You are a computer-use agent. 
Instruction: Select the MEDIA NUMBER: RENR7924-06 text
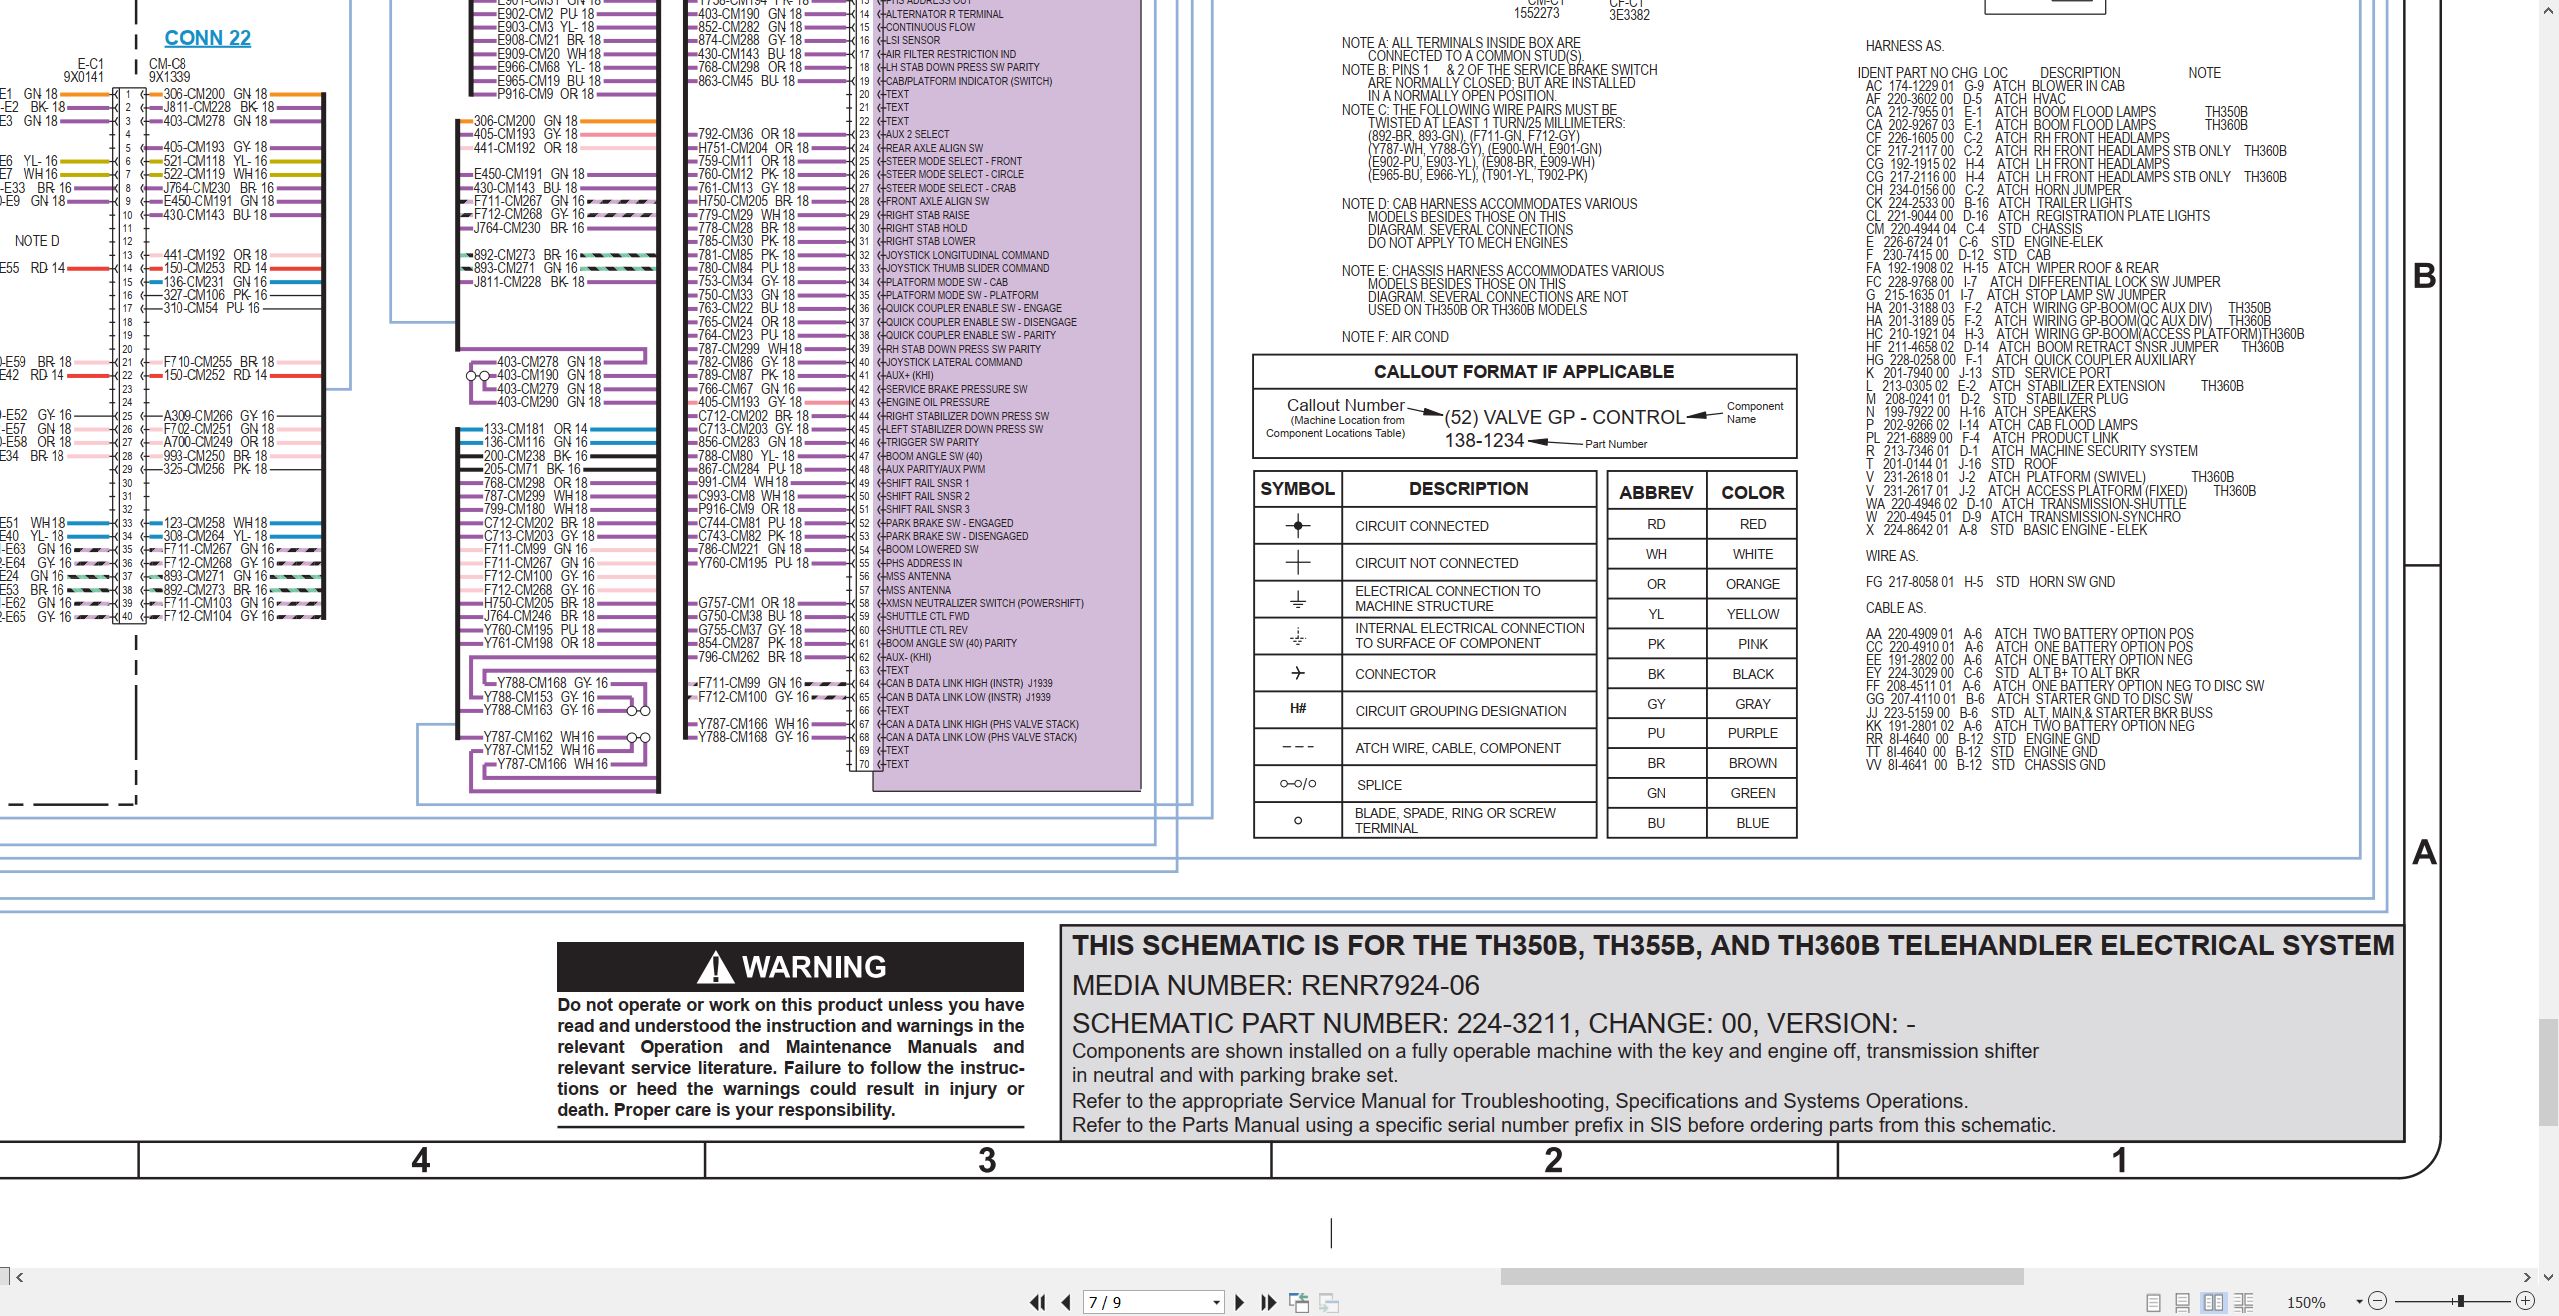[1275, 985]
